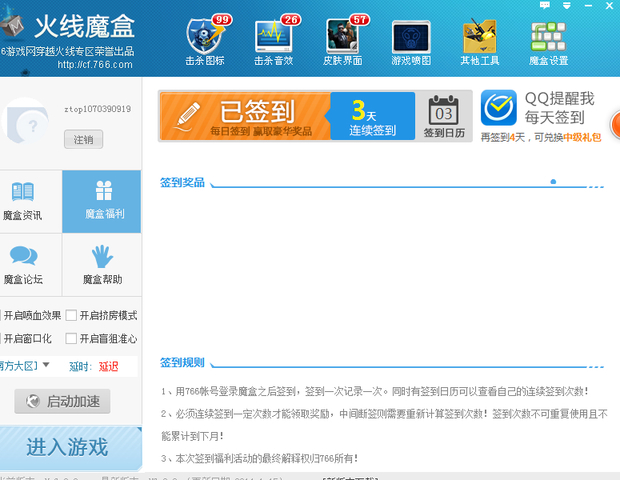The width and height of the screenshot is (620, 480).
Task: Open the 其他工具 other tools icon
Action: (480, 43)
